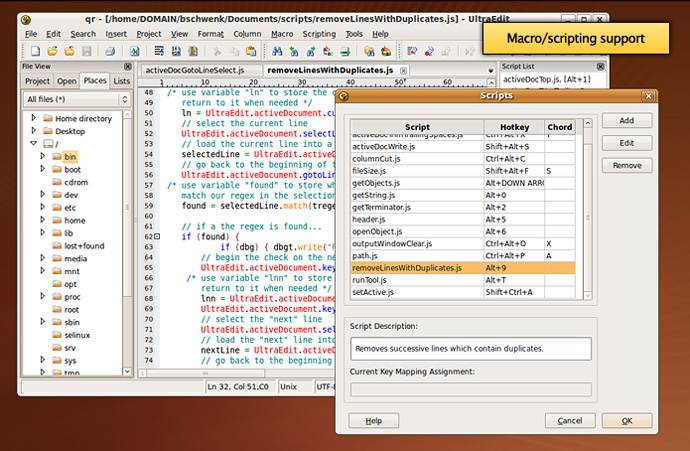Screen dimensions: 690x451
Task: Select fileSize.js in the scripts list
Action: (463, 171)
